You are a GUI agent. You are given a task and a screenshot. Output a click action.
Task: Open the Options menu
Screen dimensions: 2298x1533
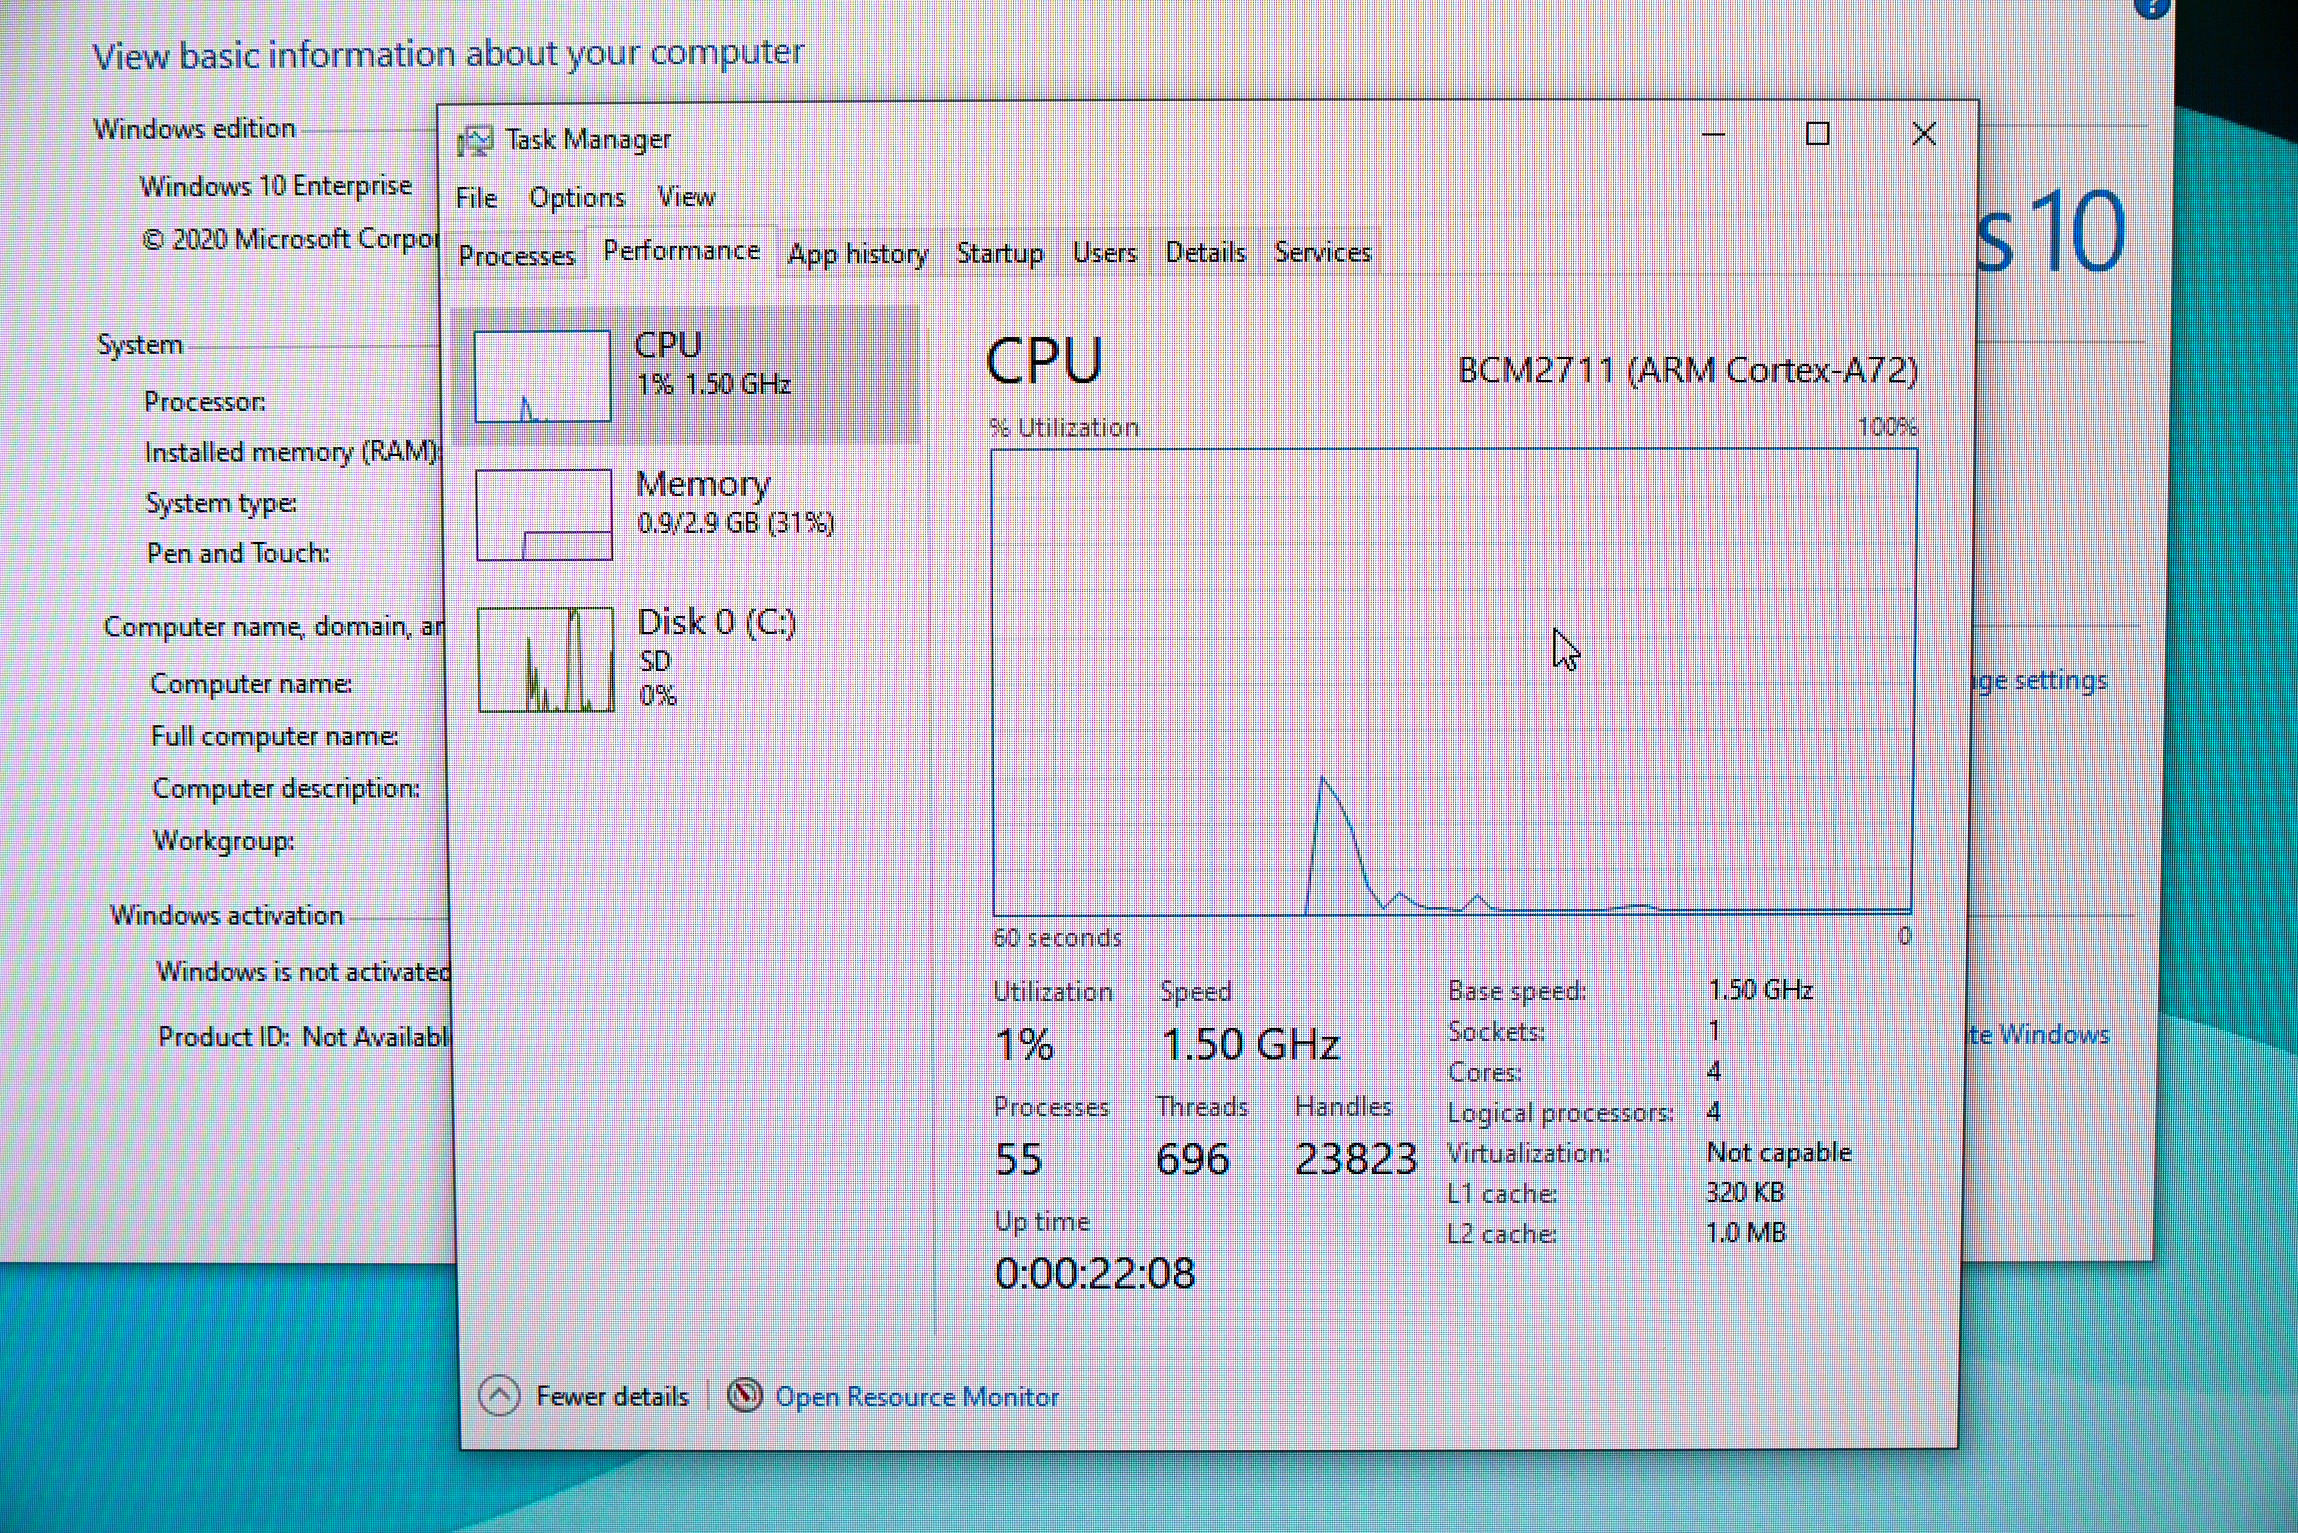[577, 198]
